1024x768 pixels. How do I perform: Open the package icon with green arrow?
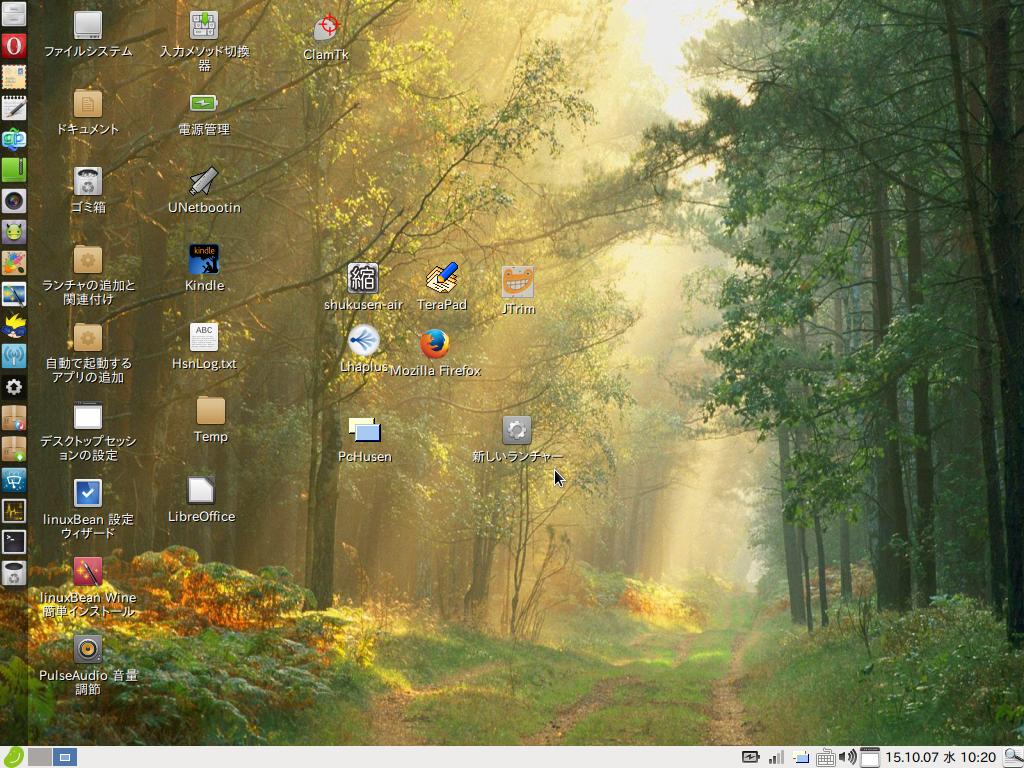click(14, 449)
